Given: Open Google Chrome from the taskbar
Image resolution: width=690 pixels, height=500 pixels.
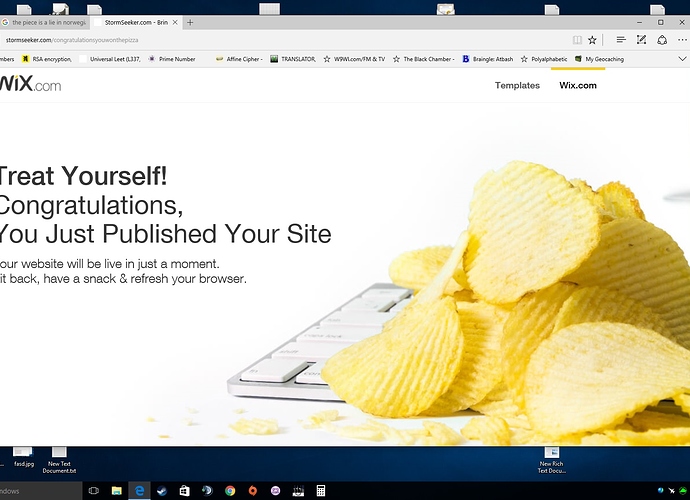Looking at the screenshot, I should [x=230, y=491].
